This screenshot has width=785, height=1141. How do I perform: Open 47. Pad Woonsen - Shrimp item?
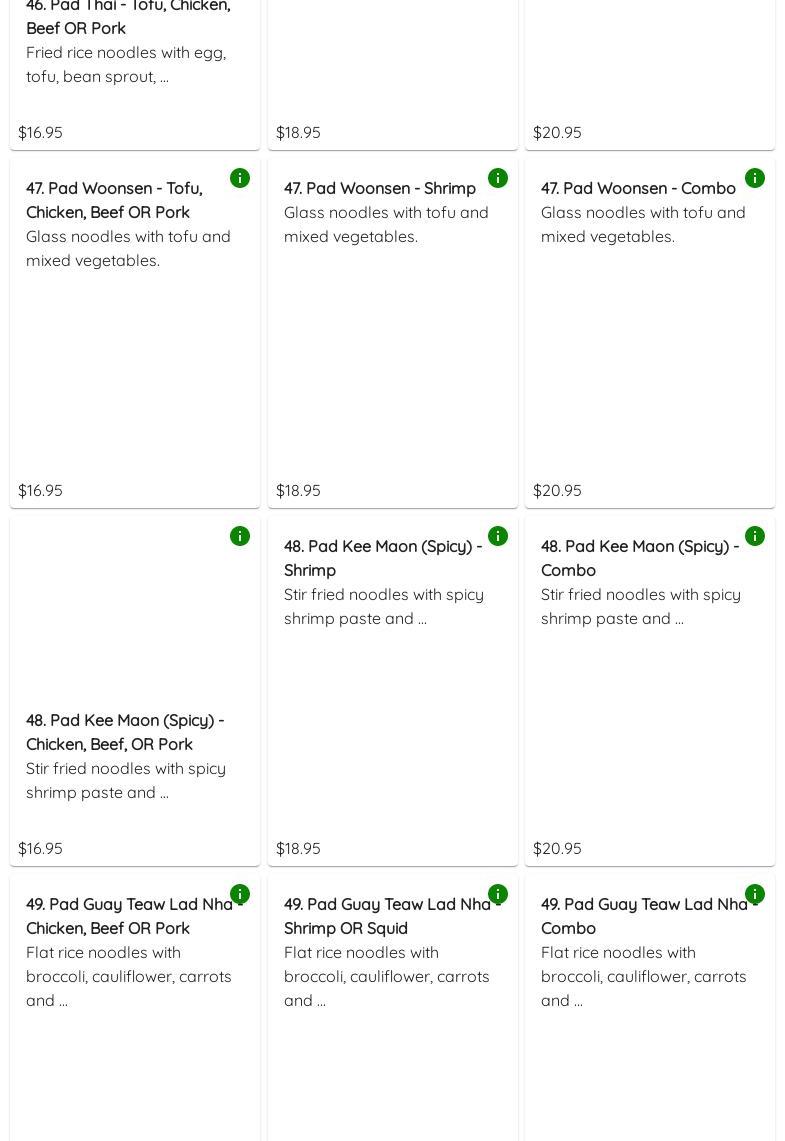[x=380, y=188]
